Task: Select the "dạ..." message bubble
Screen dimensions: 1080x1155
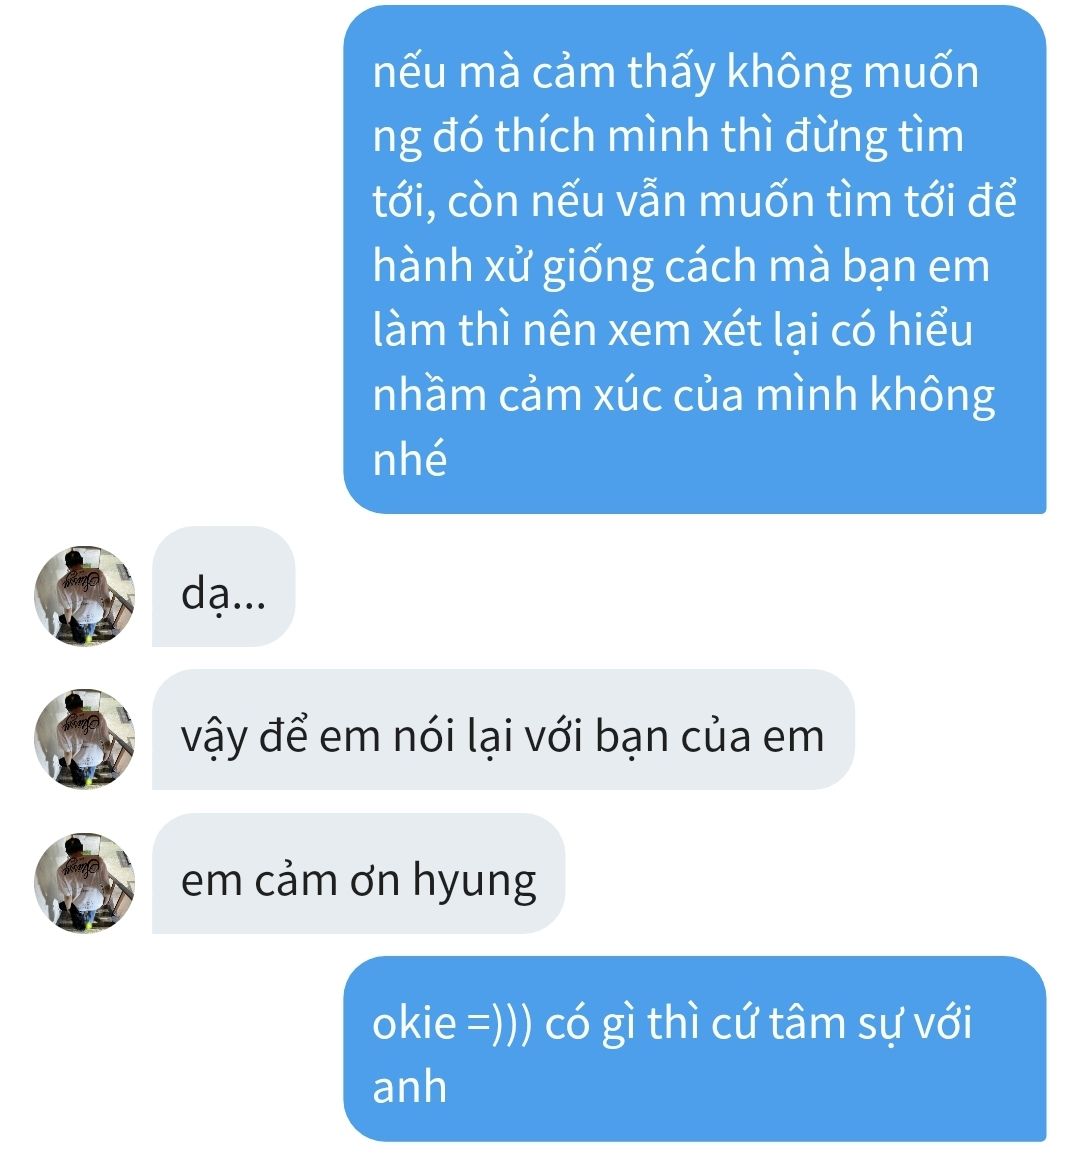Action: pyautogui.click(x=223, y=587)
